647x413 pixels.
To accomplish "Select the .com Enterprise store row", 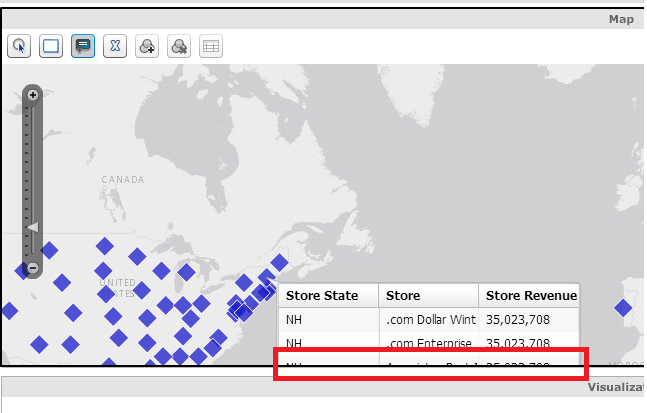I will pyautogui.click(x=429, y=342).
